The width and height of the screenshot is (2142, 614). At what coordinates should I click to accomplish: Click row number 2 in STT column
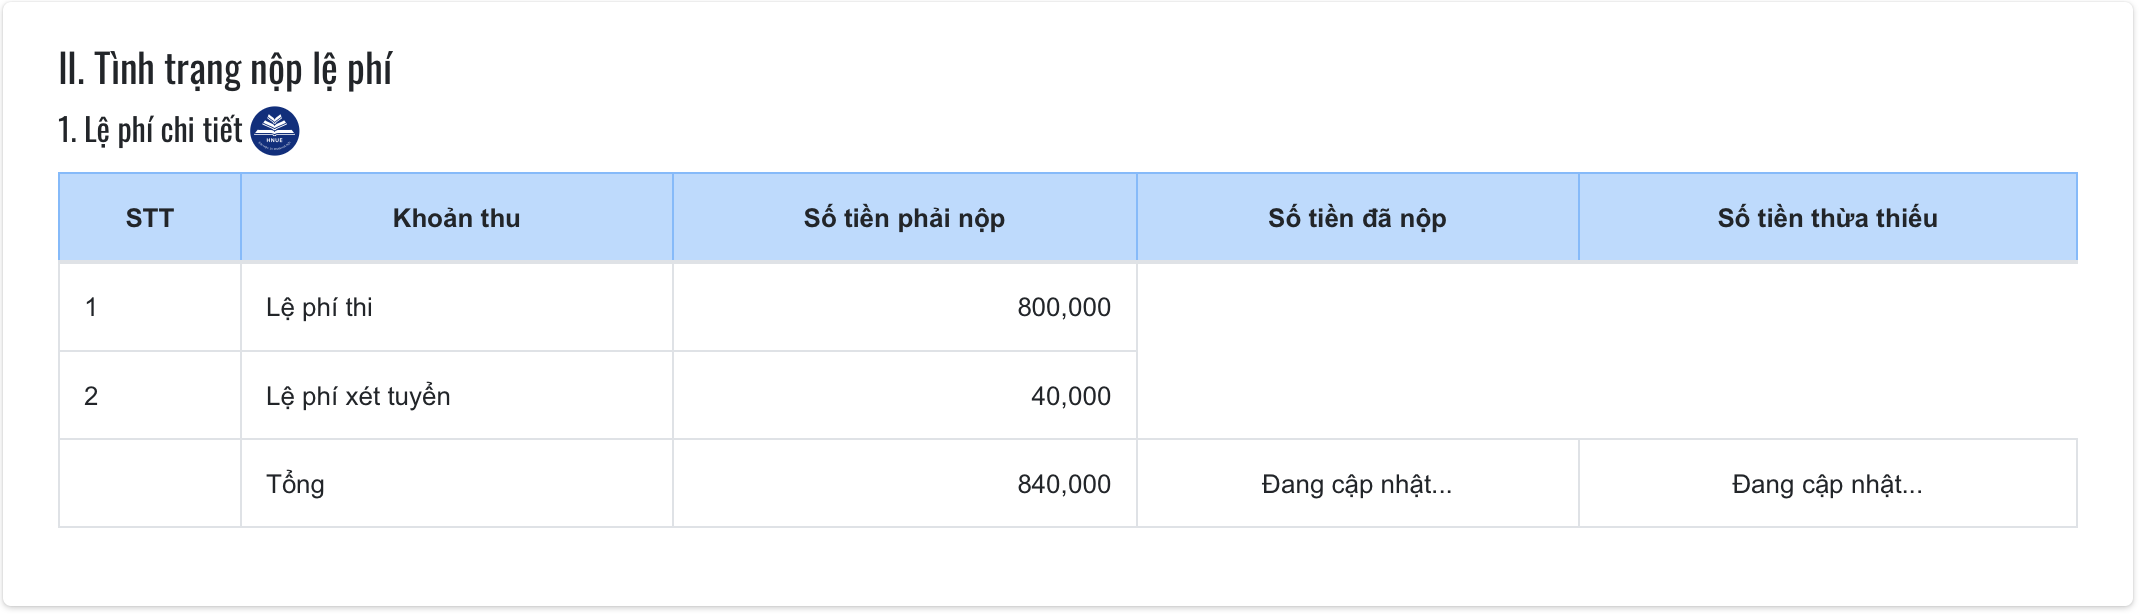(x=91, y=396)
